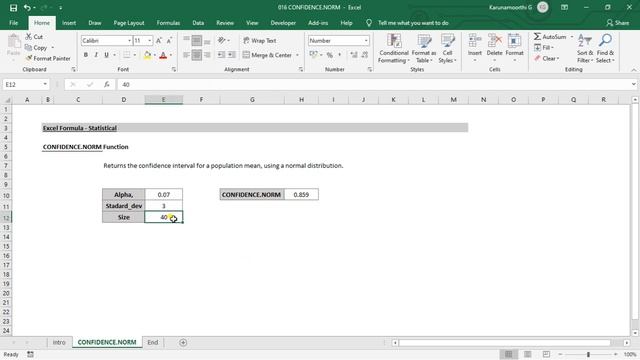Viewport: 640px width, 360px height.
Task: Switch to Normal view in status bar
Action: 509,354
